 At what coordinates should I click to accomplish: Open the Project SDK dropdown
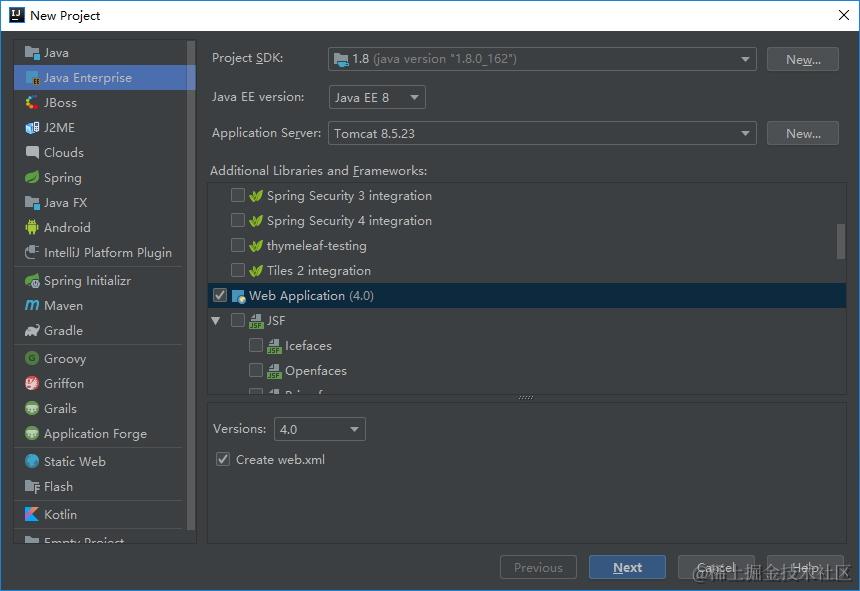(x=542, y=59)
